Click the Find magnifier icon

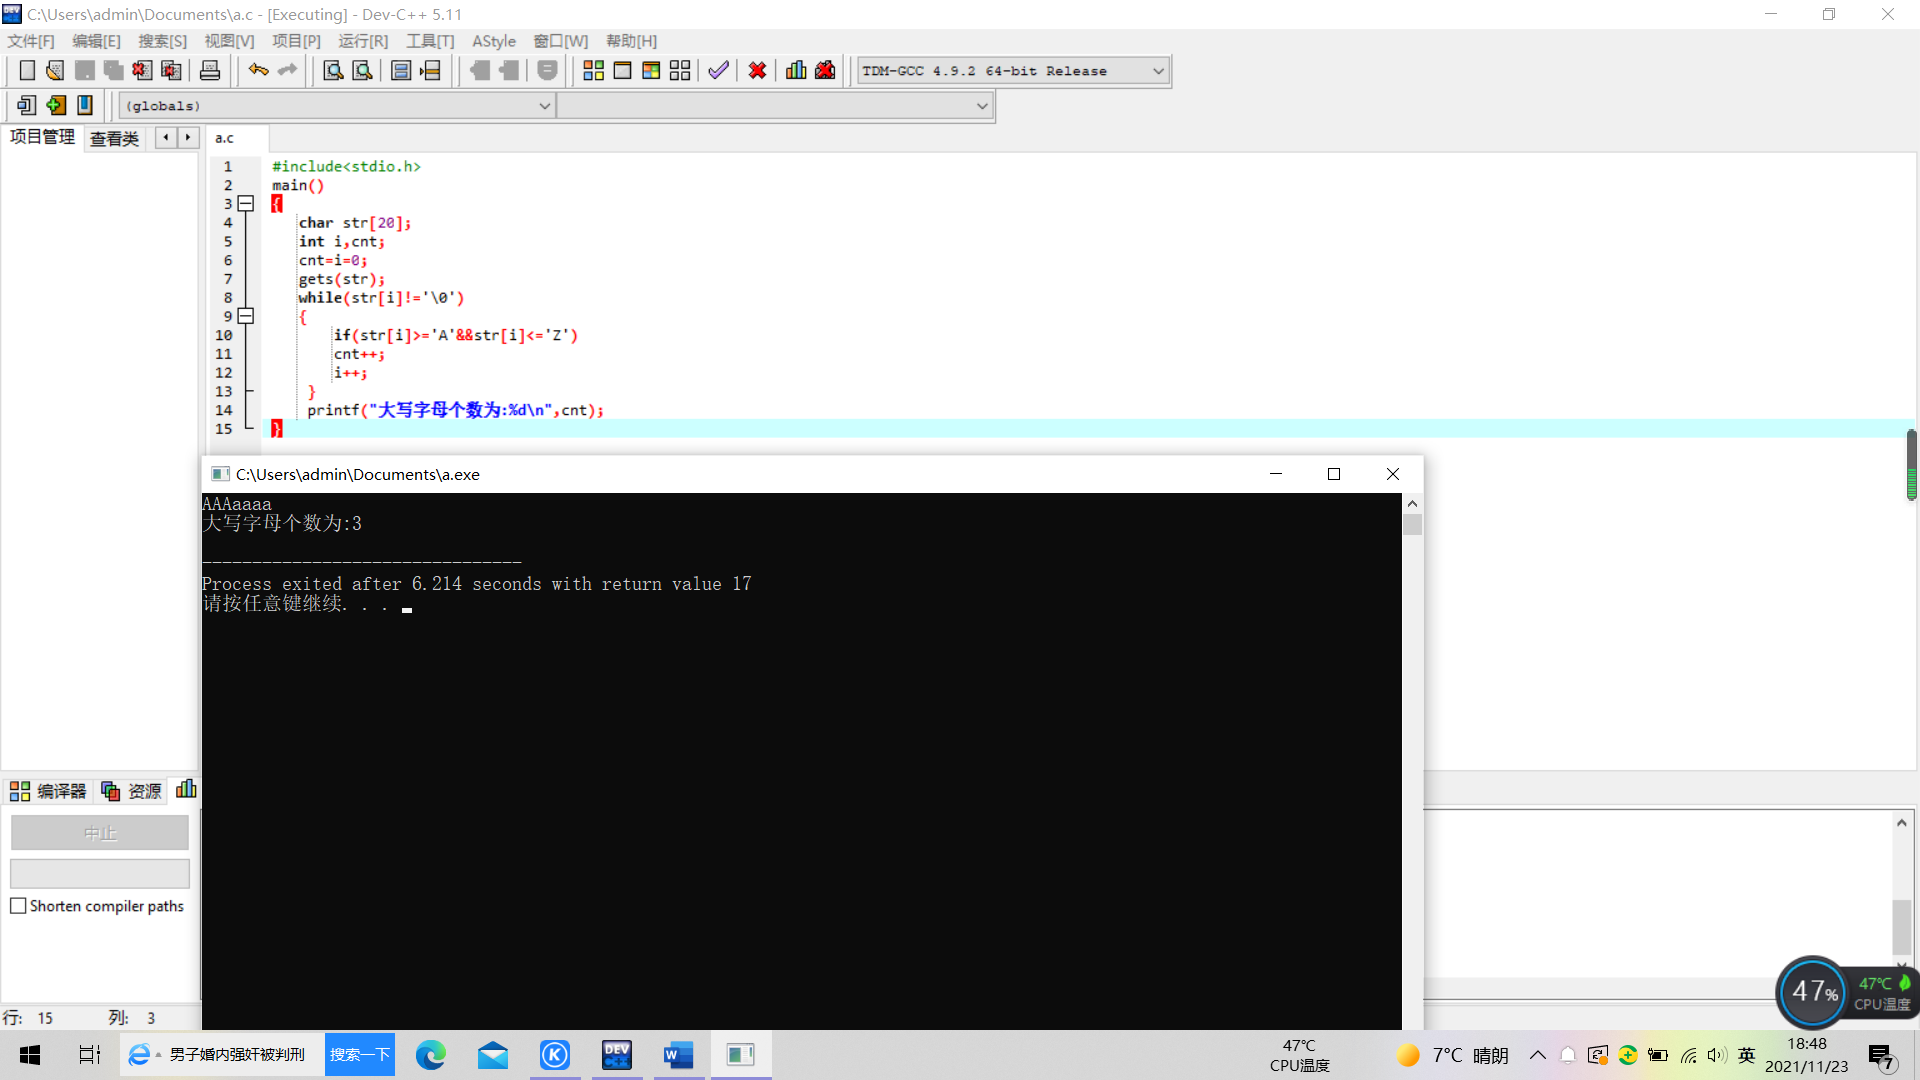coord(333,70)
